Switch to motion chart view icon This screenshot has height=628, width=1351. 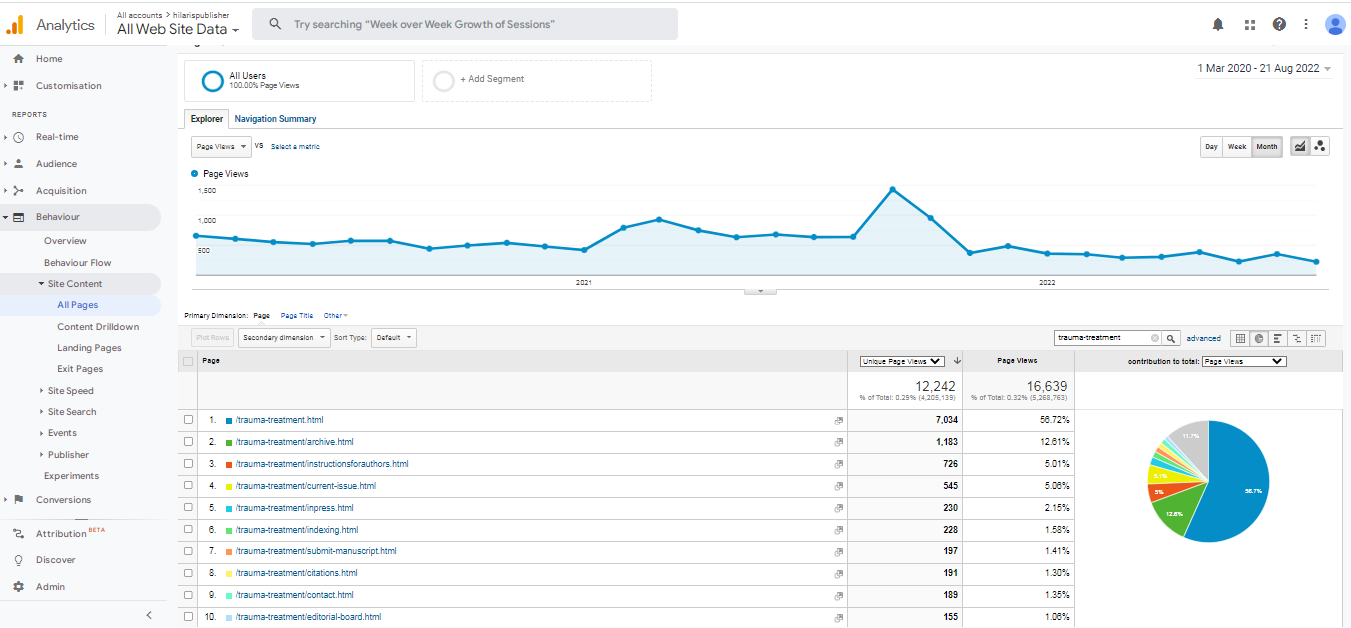point(1320,147)
